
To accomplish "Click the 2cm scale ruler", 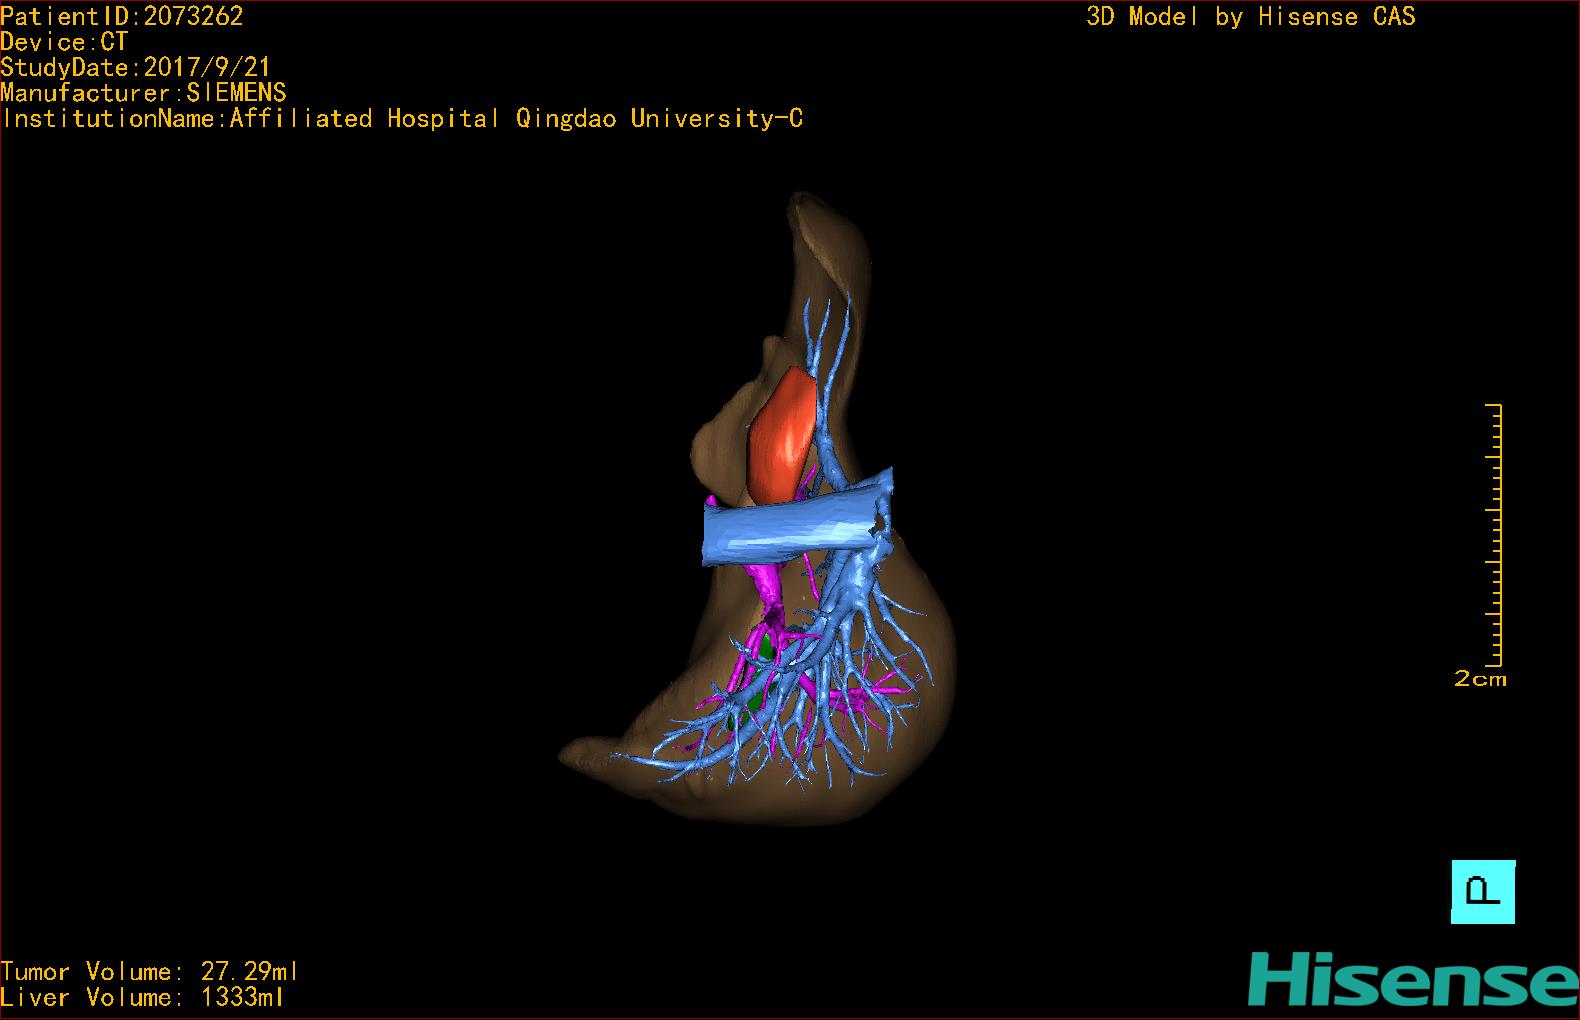I will point(1493,534).
